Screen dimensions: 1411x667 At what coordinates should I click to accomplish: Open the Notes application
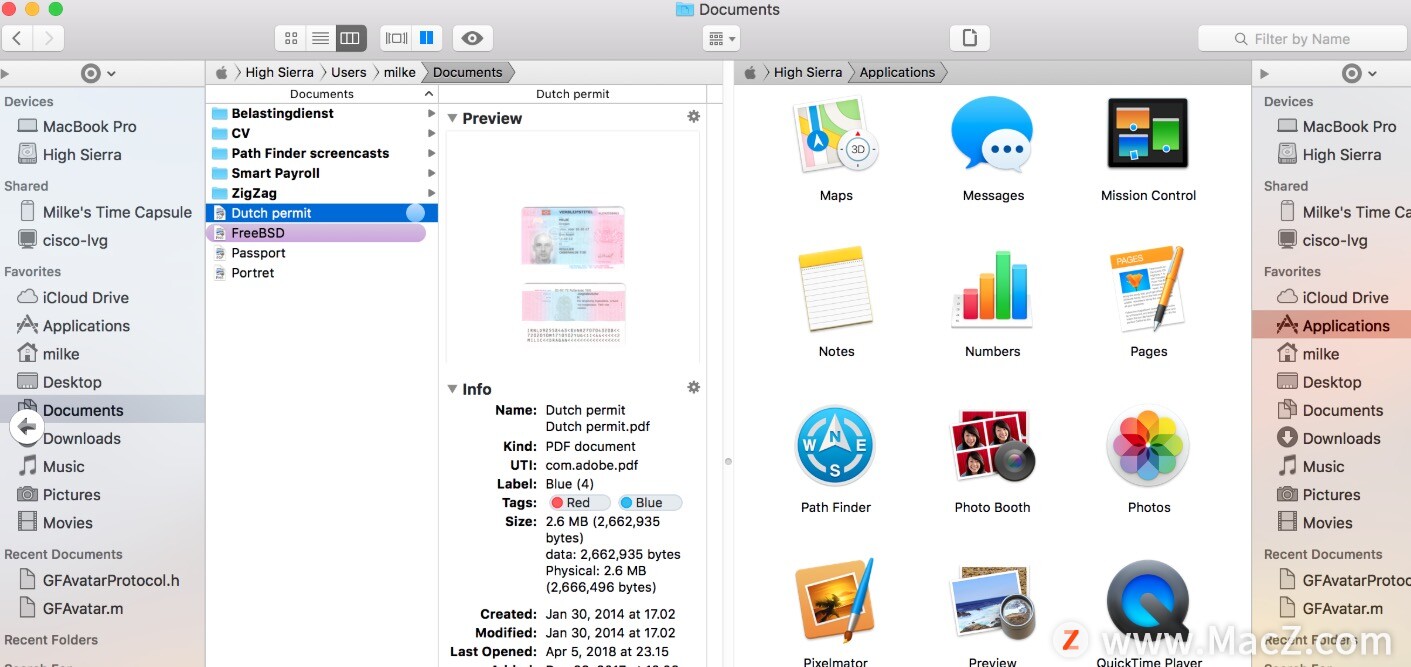836,290
